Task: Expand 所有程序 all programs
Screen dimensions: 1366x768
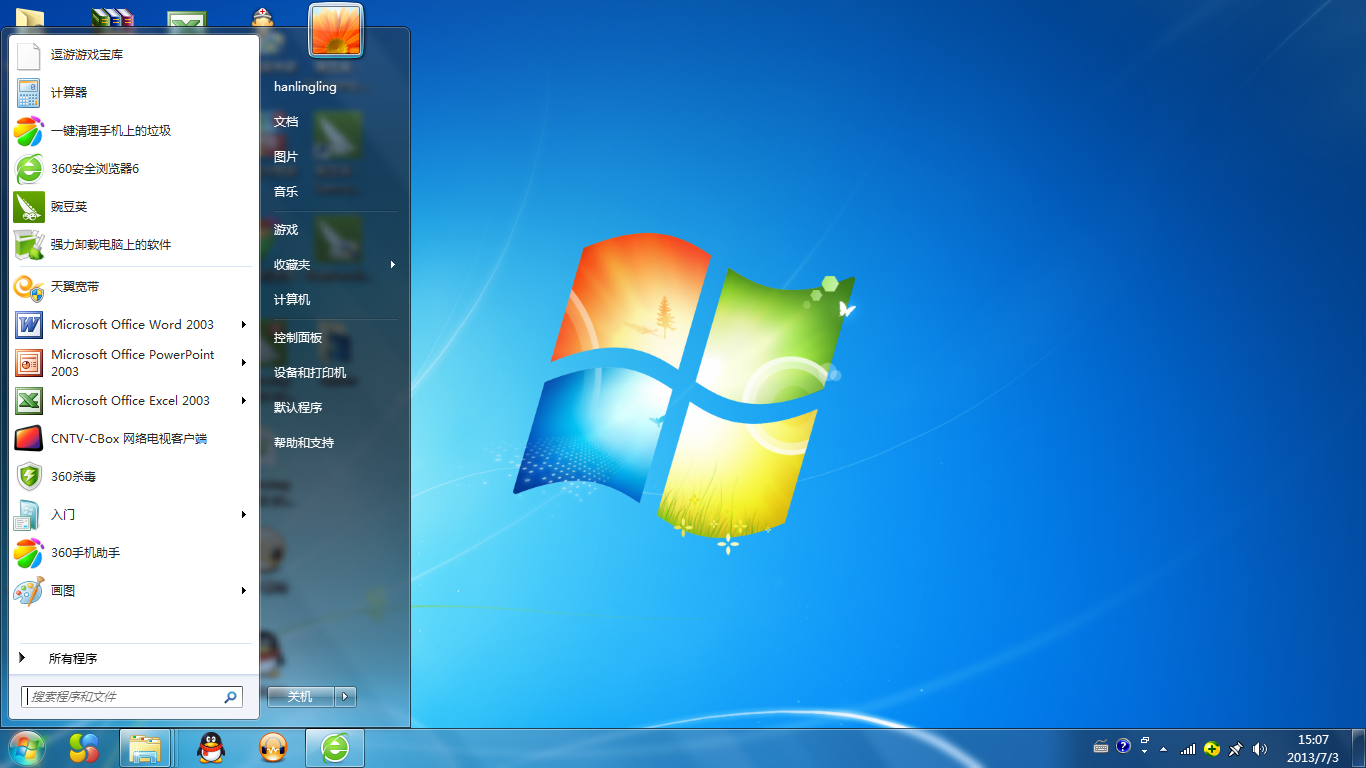Action: (x=134, y=659)
